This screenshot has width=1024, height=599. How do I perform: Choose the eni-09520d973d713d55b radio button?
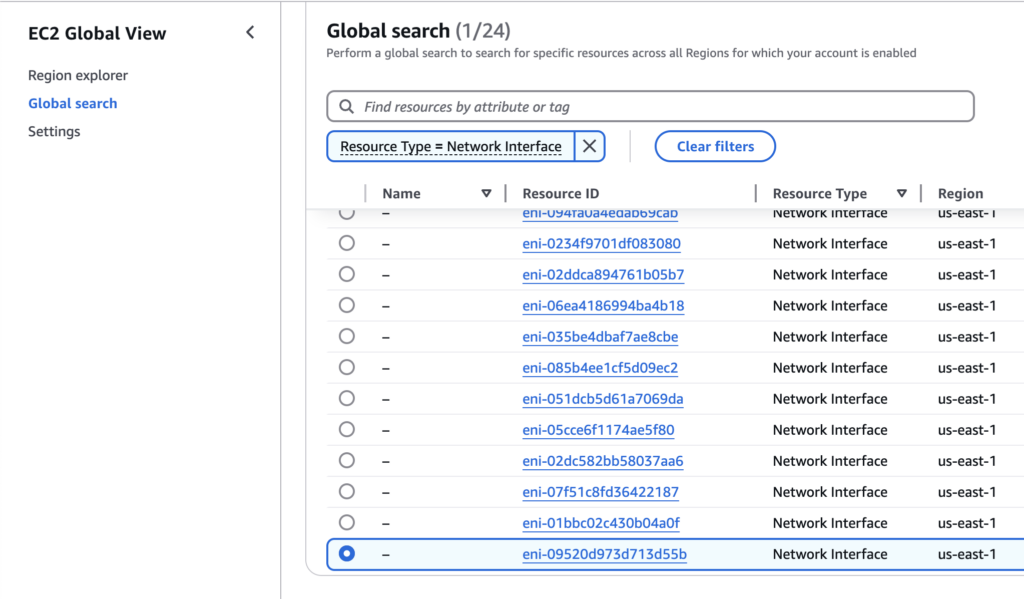click(x=347, y=553)
